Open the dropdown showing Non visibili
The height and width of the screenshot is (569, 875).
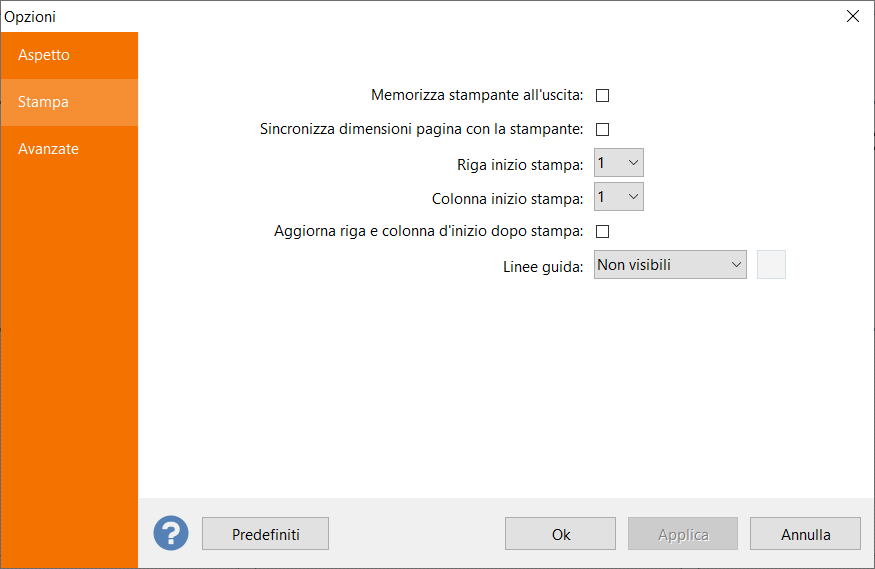tap(670, 265)
